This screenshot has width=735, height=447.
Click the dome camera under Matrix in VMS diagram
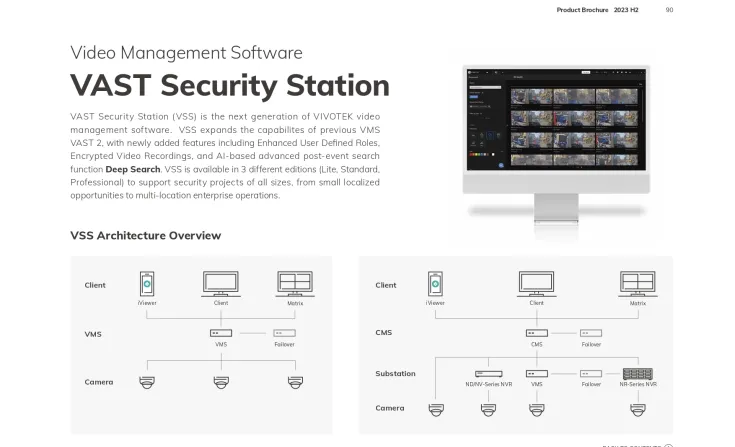(295, 382)
